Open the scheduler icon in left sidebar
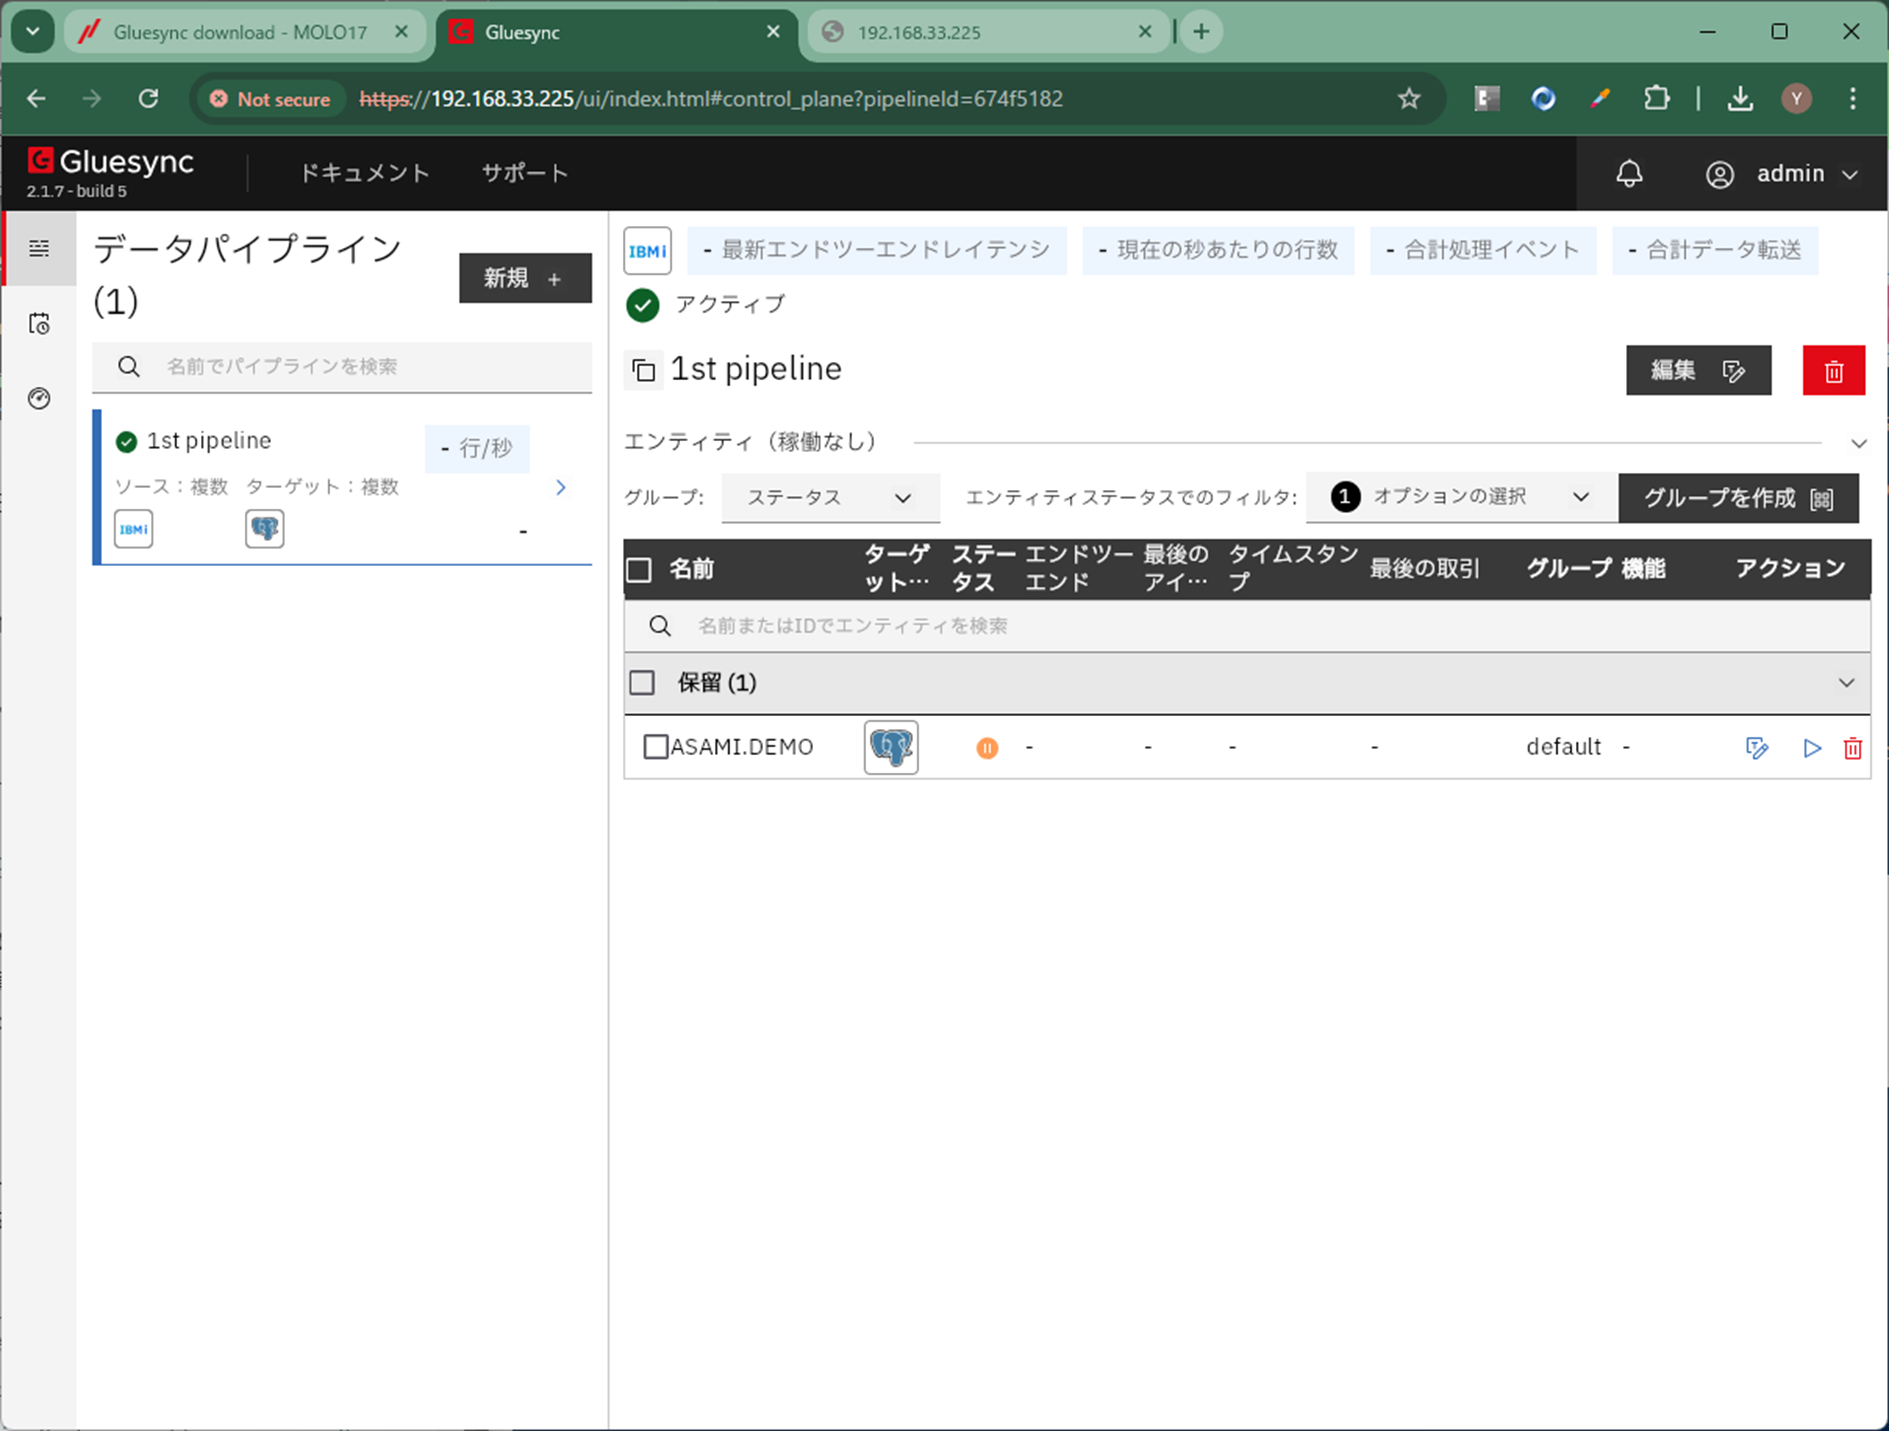Screen dimensions: 1889x1431 [39, 324]
